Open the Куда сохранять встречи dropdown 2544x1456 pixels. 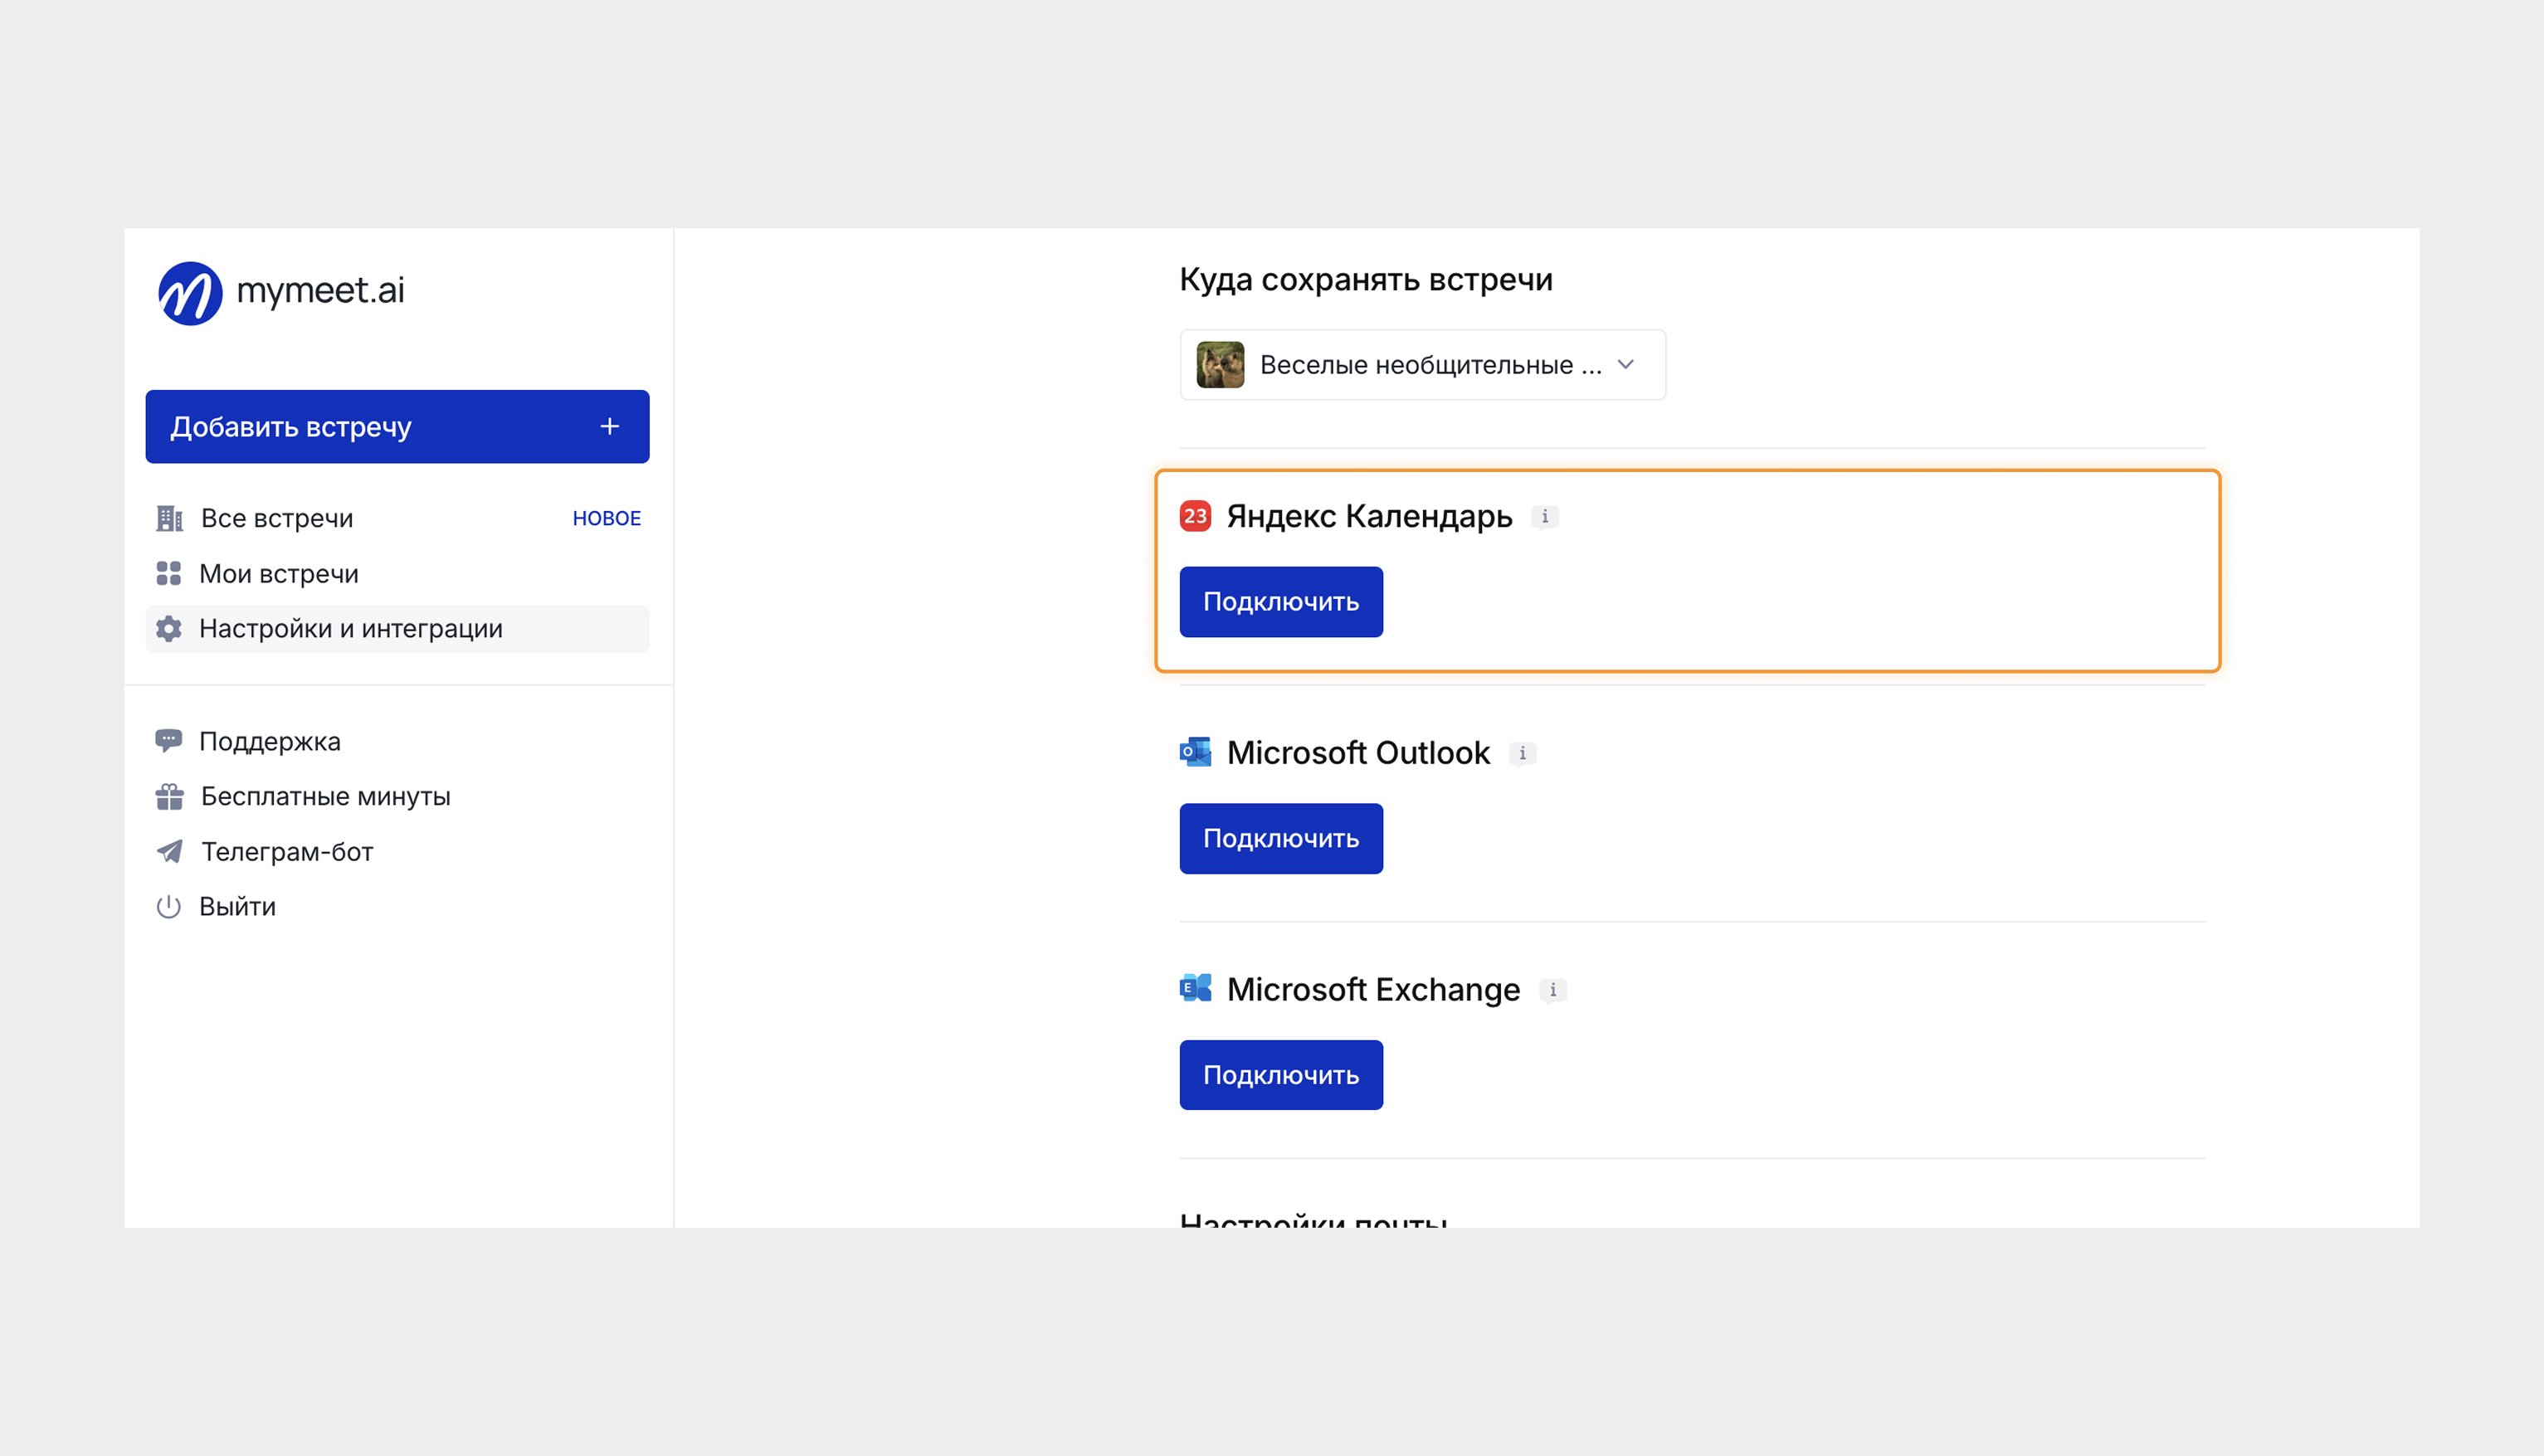(x=1421, y=365)
